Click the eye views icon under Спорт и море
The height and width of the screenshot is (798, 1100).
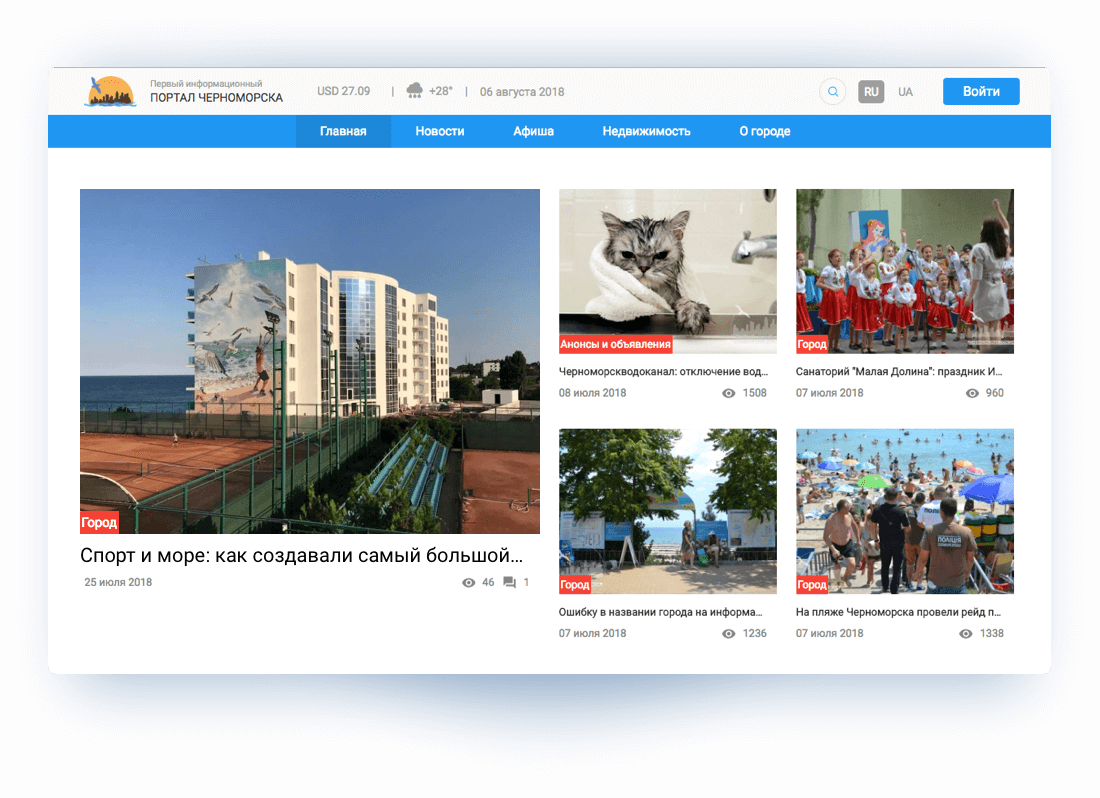(467, 582)
